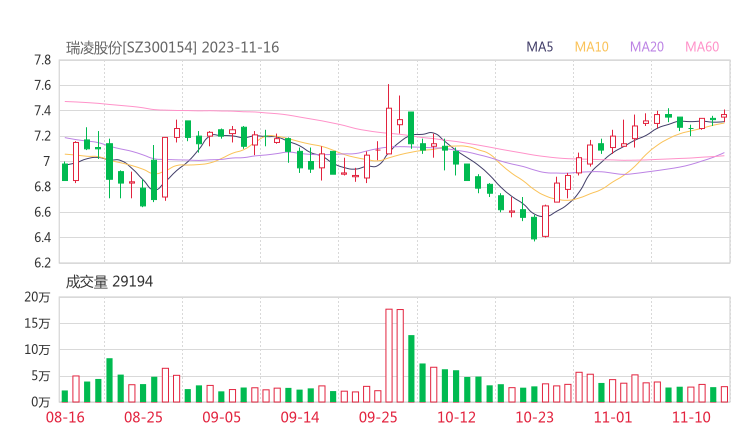740x440 pixels.
Task: Click the first green candlestick on 08-16
Action: coord(65,172)
